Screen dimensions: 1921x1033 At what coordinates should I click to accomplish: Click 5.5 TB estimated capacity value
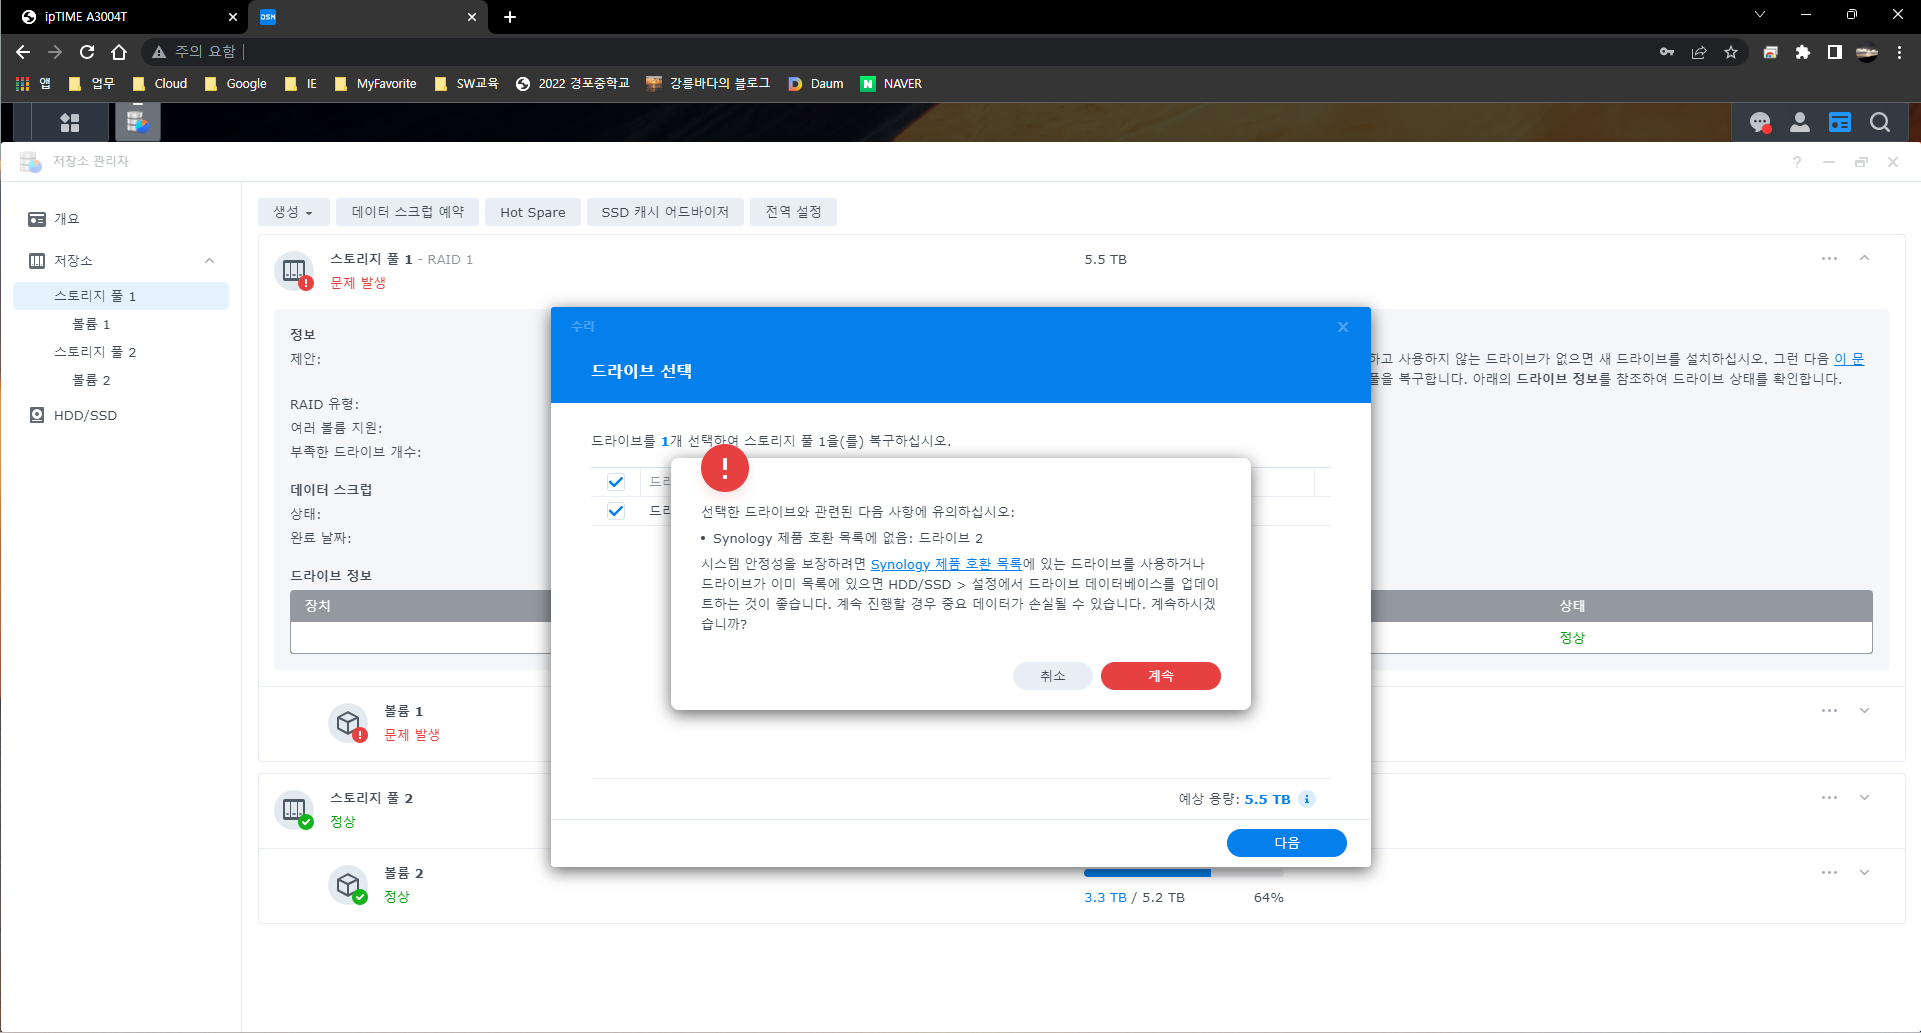click(1267, 799)
